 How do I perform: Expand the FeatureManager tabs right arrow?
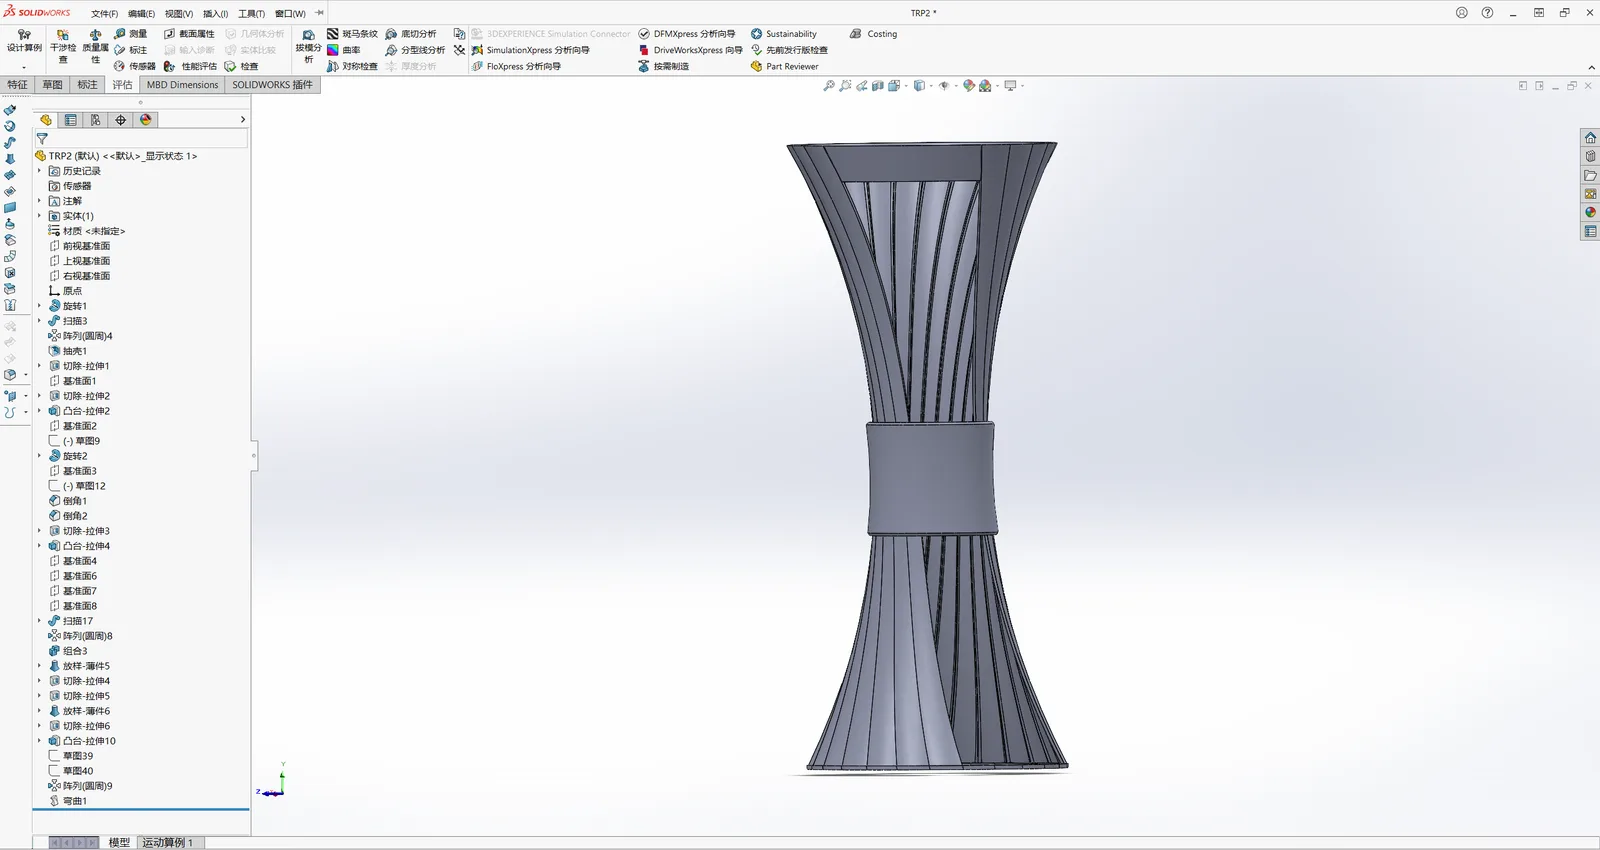[243, 120]
